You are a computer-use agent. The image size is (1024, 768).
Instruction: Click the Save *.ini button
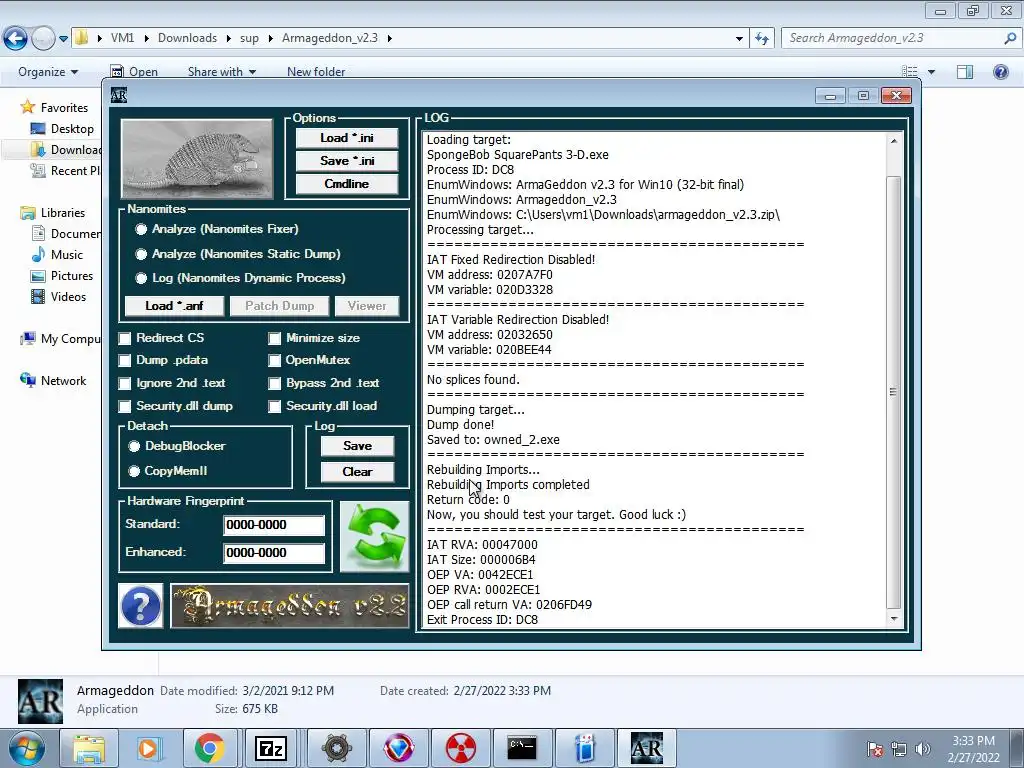coord(347,161)
